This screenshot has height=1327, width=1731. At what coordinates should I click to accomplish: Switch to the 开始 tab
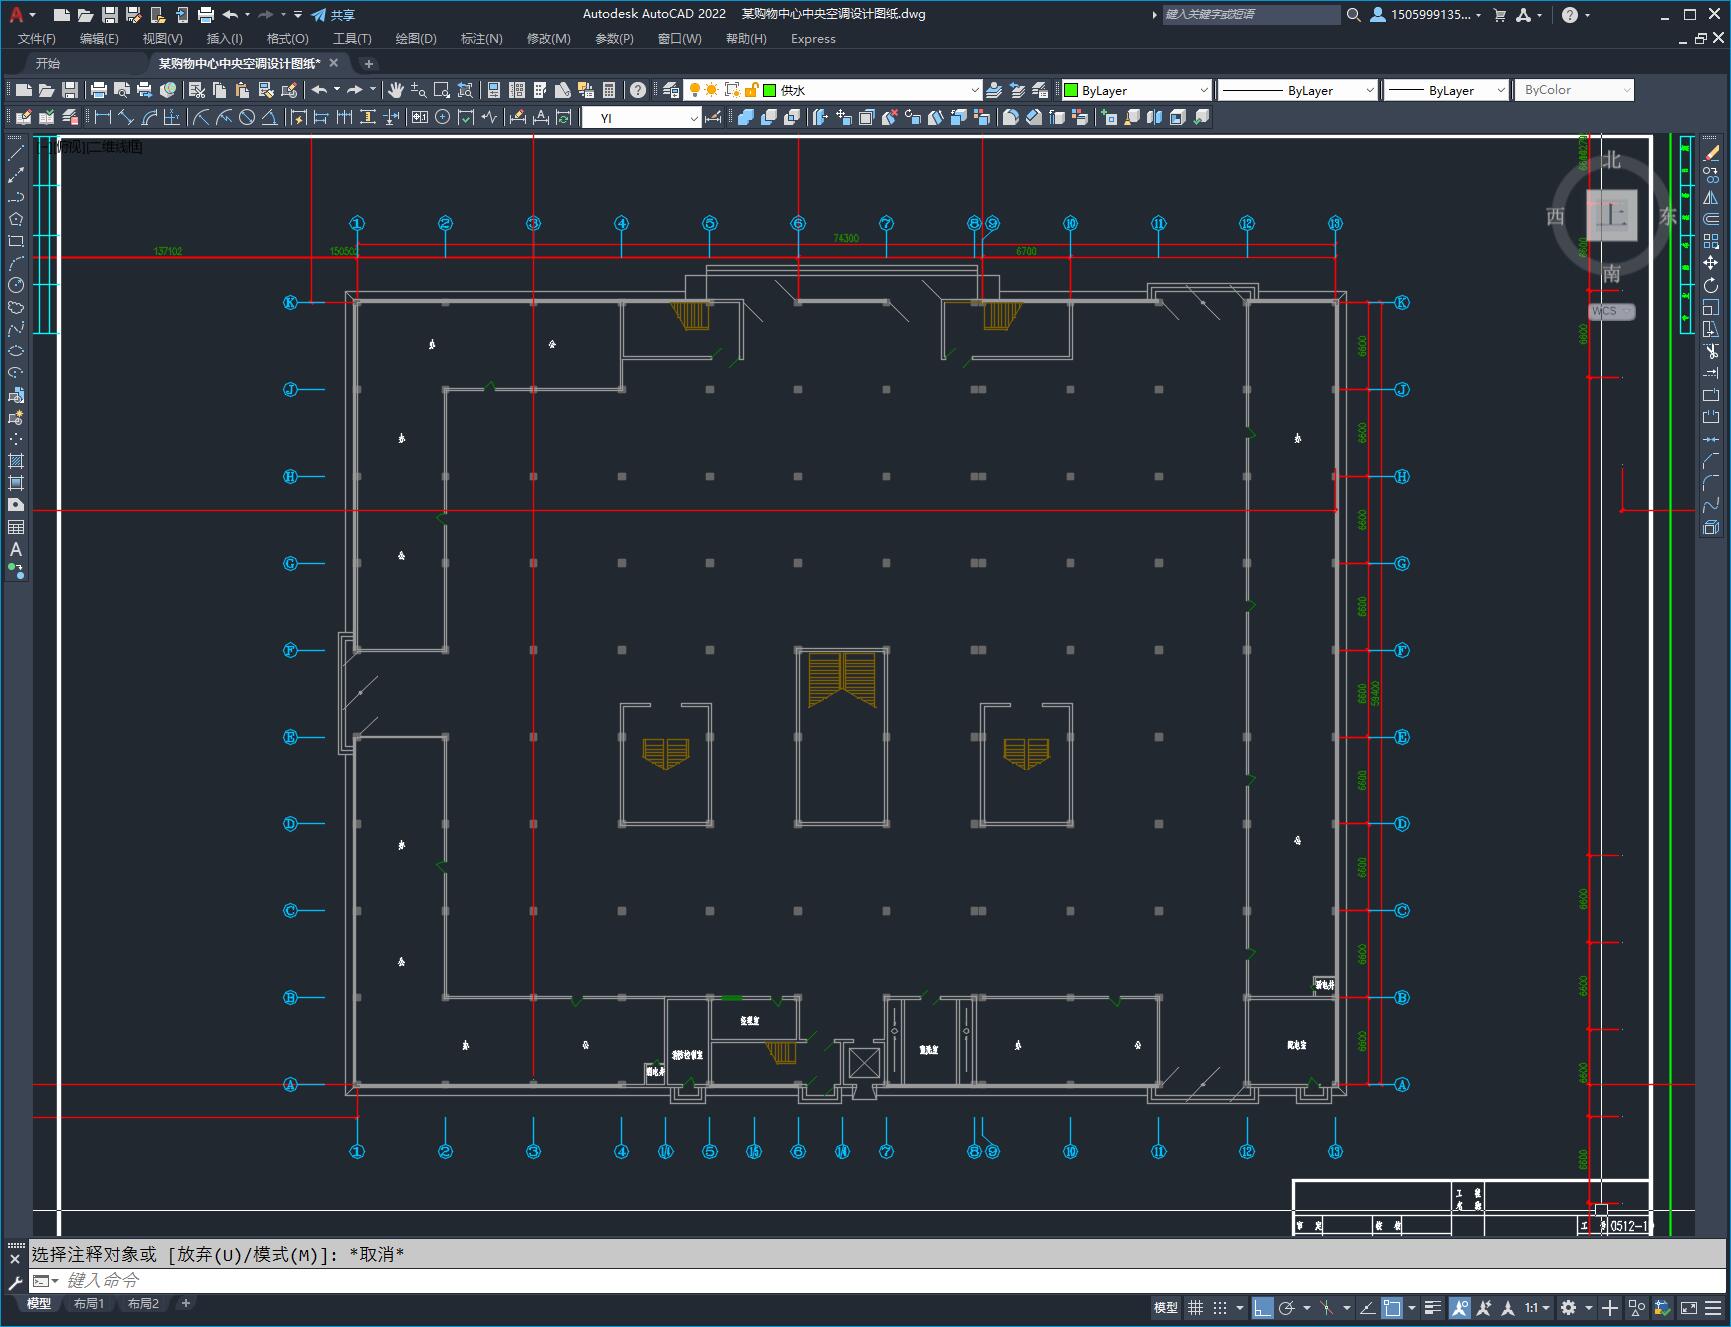click(48, 63)
